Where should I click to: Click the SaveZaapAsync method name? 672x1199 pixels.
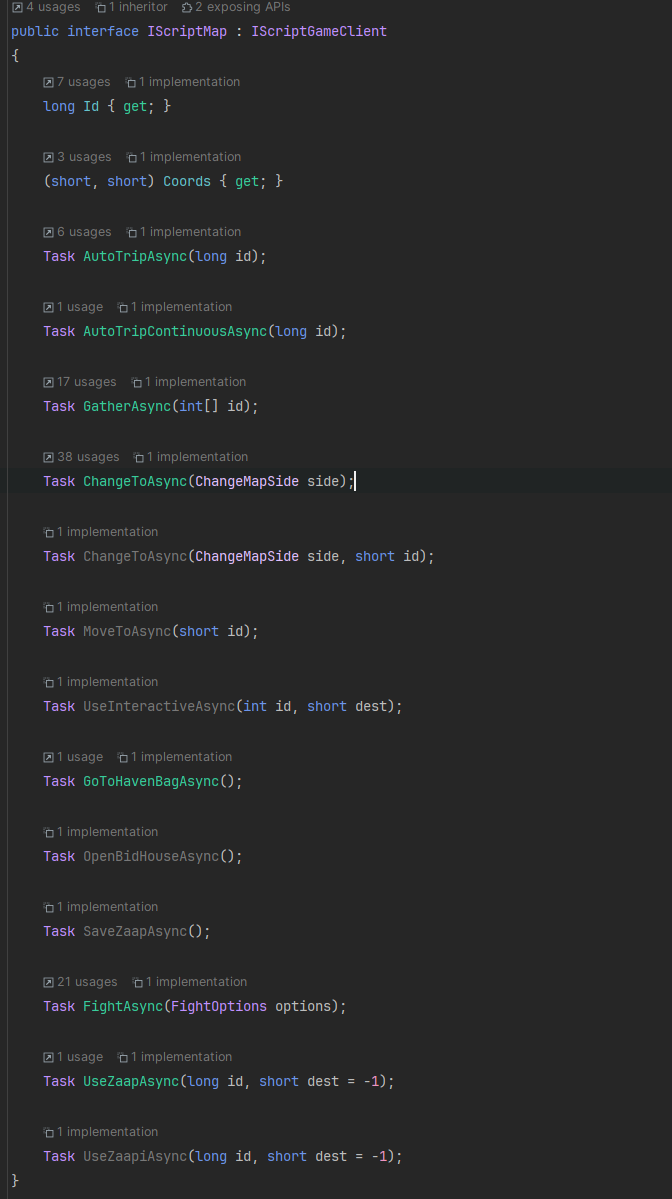(135, 931)
